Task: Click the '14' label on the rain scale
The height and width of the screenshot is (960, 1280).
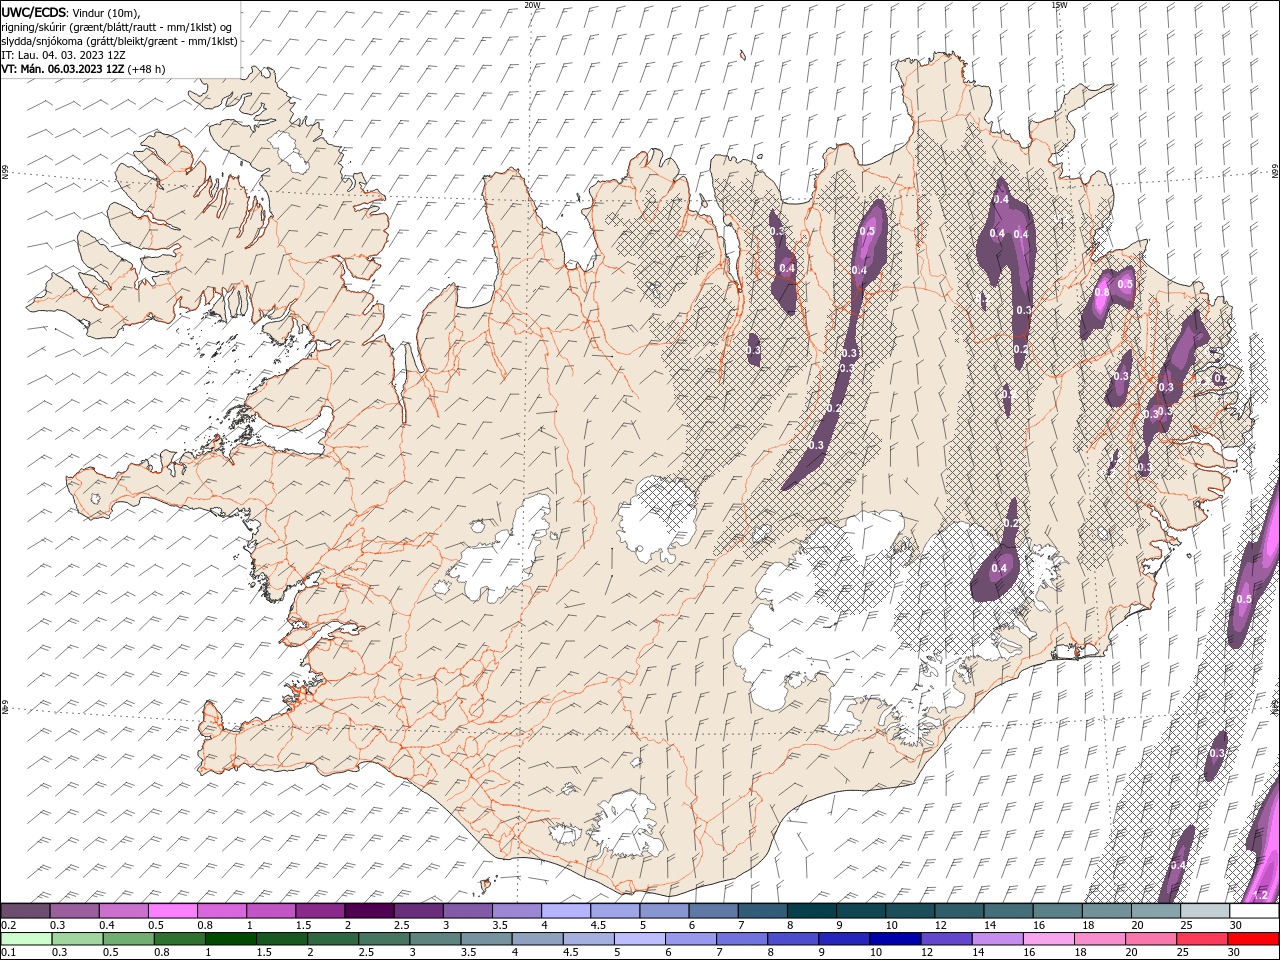Action: pyautogui.click(x=978, y=952)
